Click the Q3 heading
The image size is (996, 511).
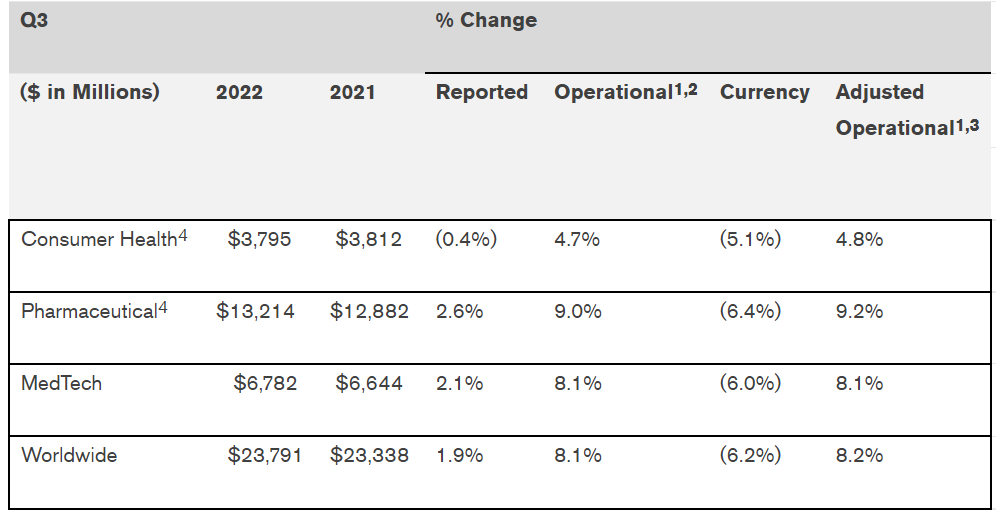point(34,20)
